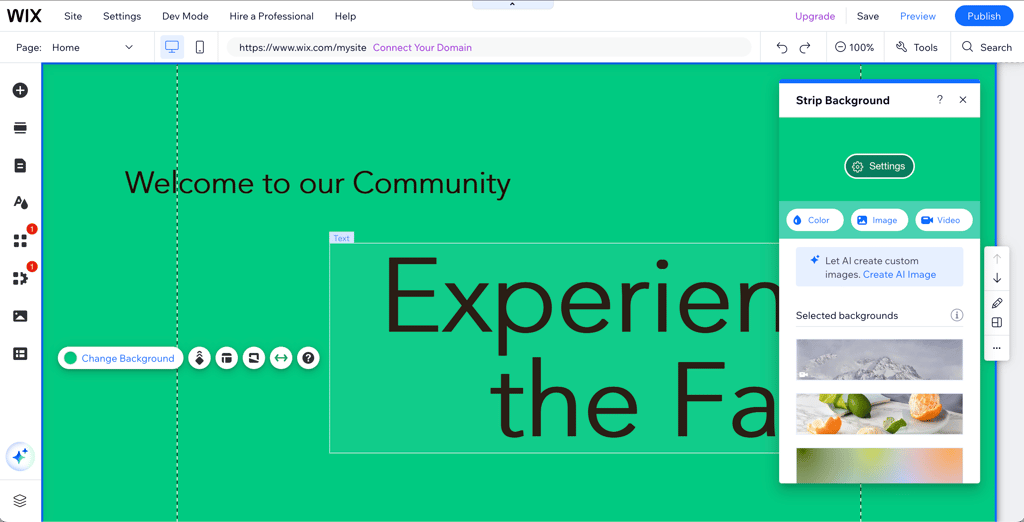Click the strip help question icon

308,358
